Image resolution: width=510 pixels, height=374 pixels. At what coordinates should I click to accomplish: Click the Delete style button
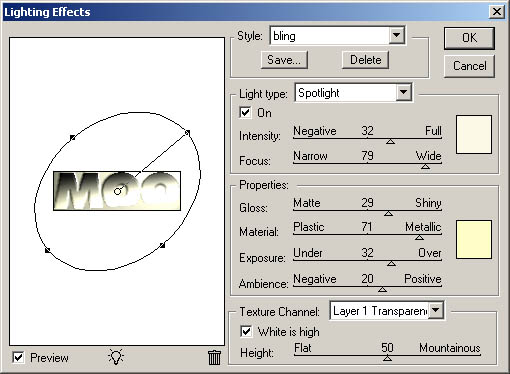pyautogui.click(x=365, y=60)
